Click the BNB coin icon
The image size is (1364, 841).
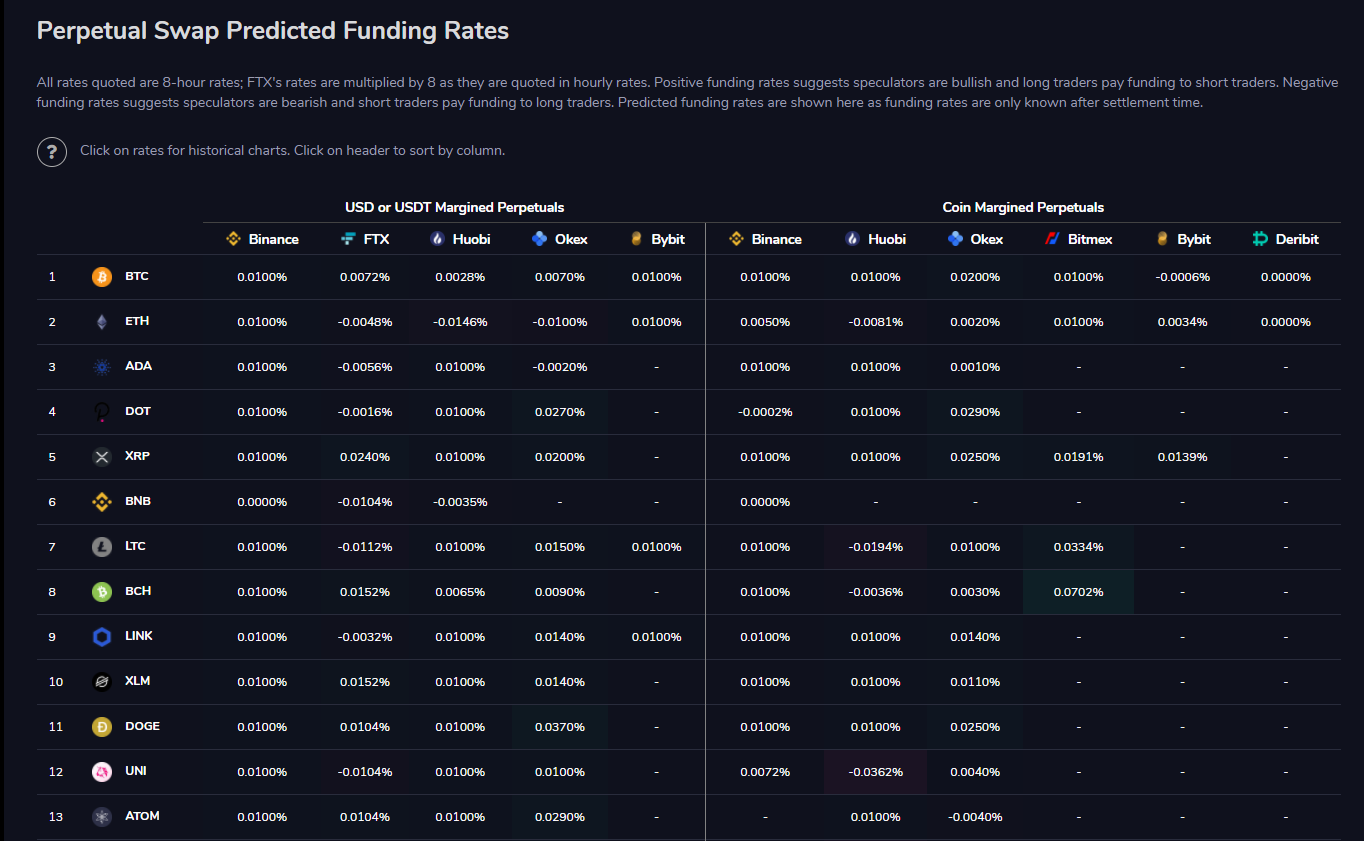tap(102, 502)
